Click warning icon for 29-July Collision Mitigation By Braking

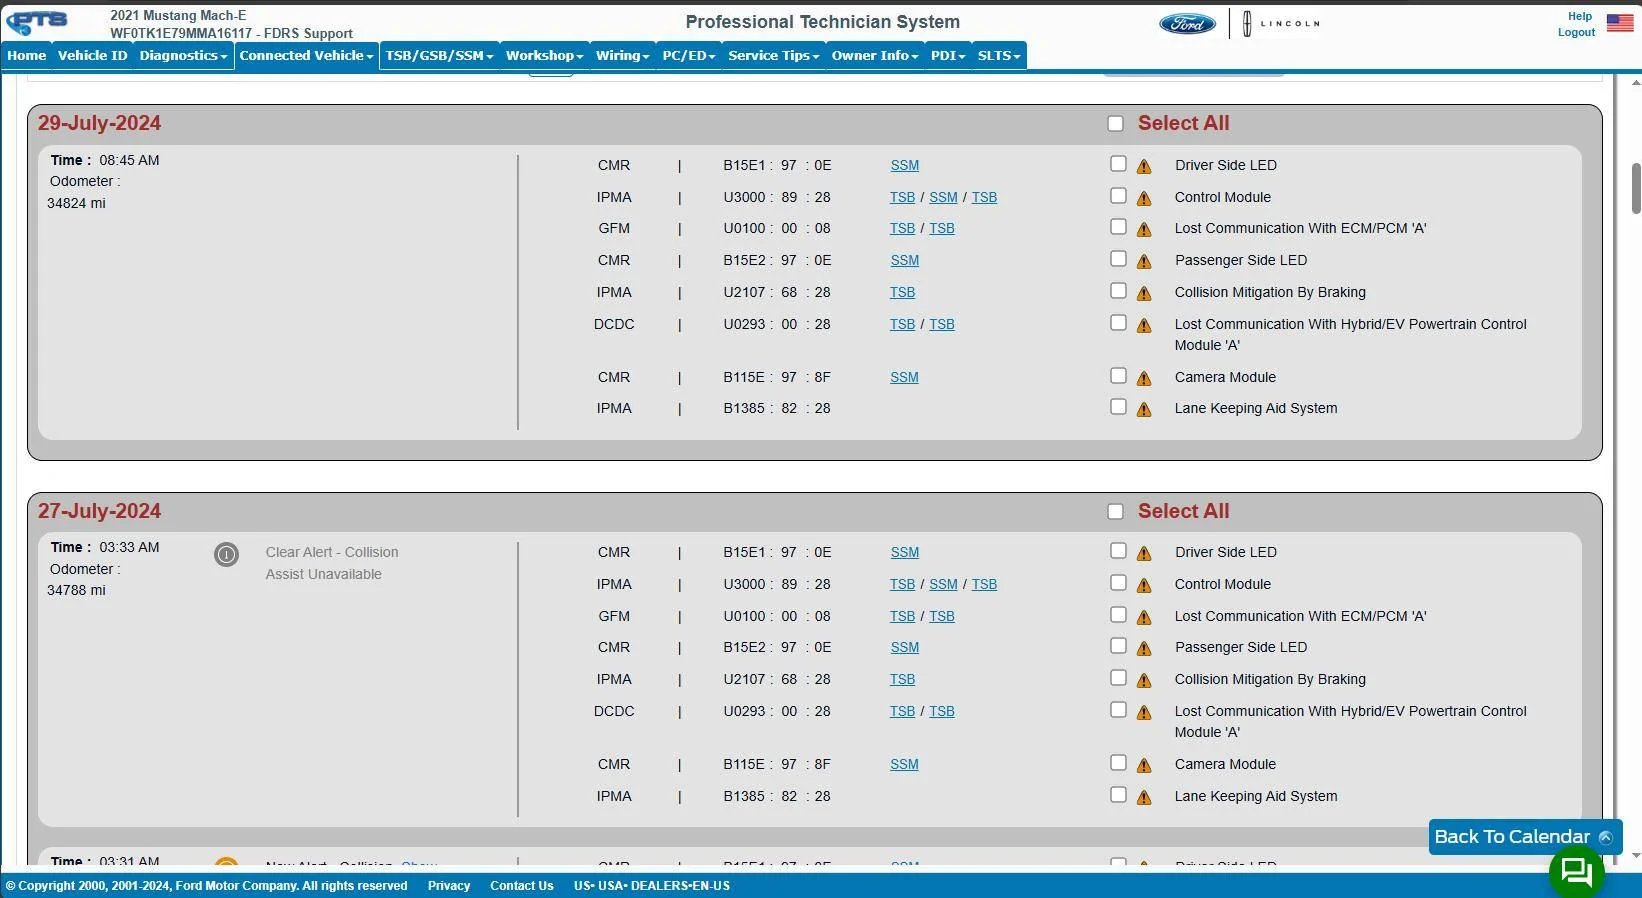pos(1144,293)
